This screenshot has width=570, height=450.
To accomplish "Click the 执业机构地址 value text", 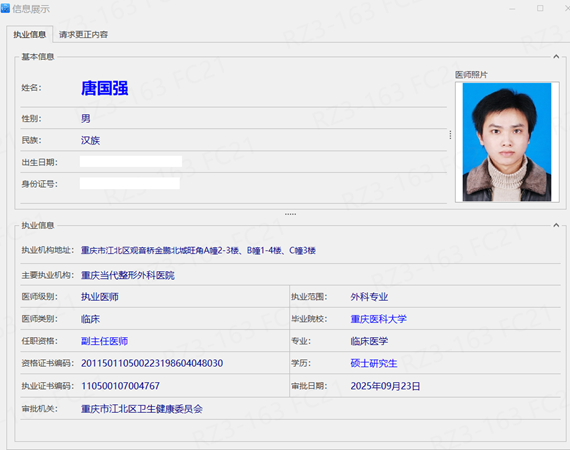I will pyautogui.click(x=198, y=250).
